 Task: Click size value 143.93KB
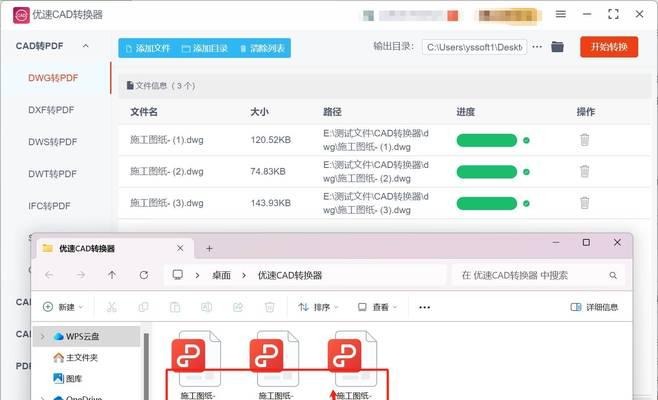coord(271,203)
